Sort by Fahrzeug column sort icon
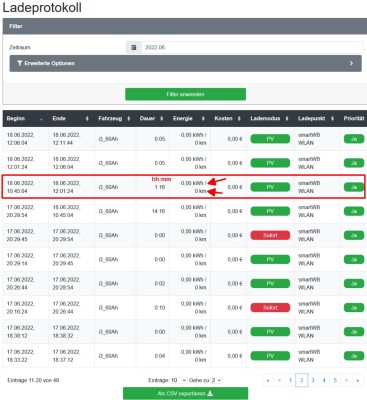 point(129,119)
